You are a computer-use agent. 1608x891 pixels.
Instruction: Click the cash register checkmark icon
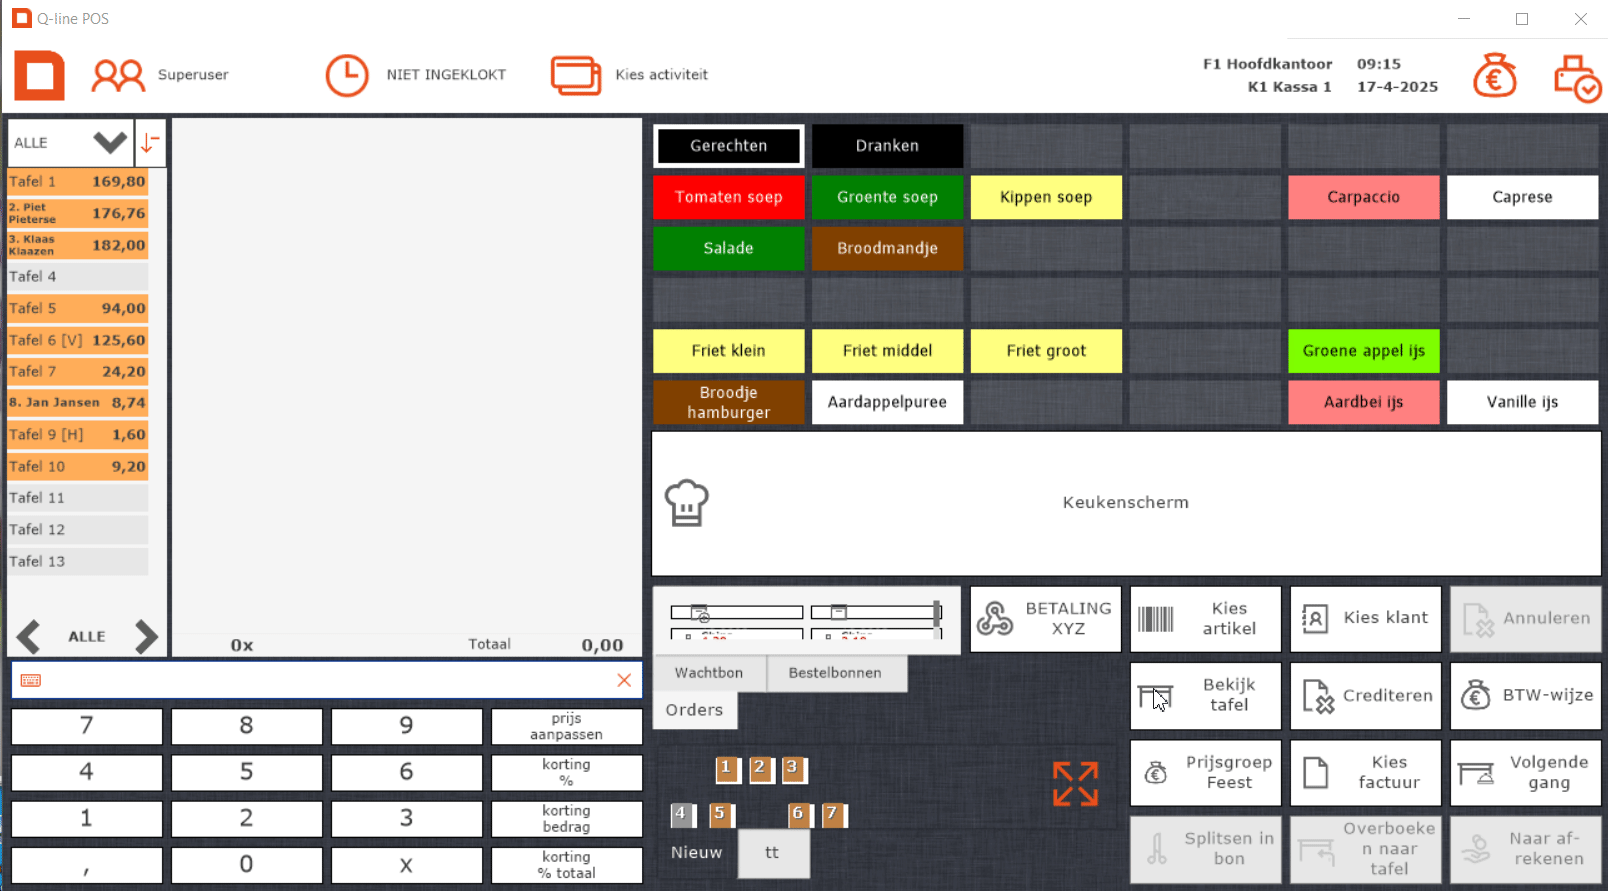(1576, 78)
